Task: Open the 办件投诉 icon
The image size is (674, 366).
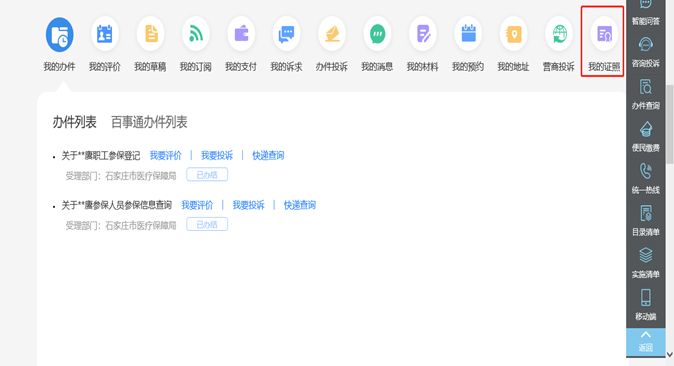Action: (332, 34)
